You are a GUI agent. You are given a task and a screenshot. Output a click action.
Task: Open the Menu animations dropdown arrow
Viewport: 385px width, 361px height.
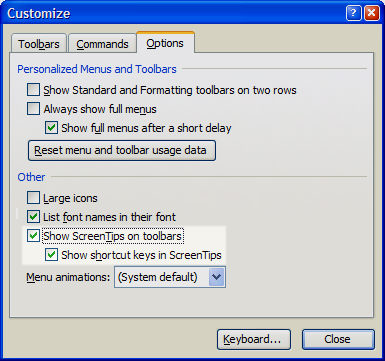(217, 277)
